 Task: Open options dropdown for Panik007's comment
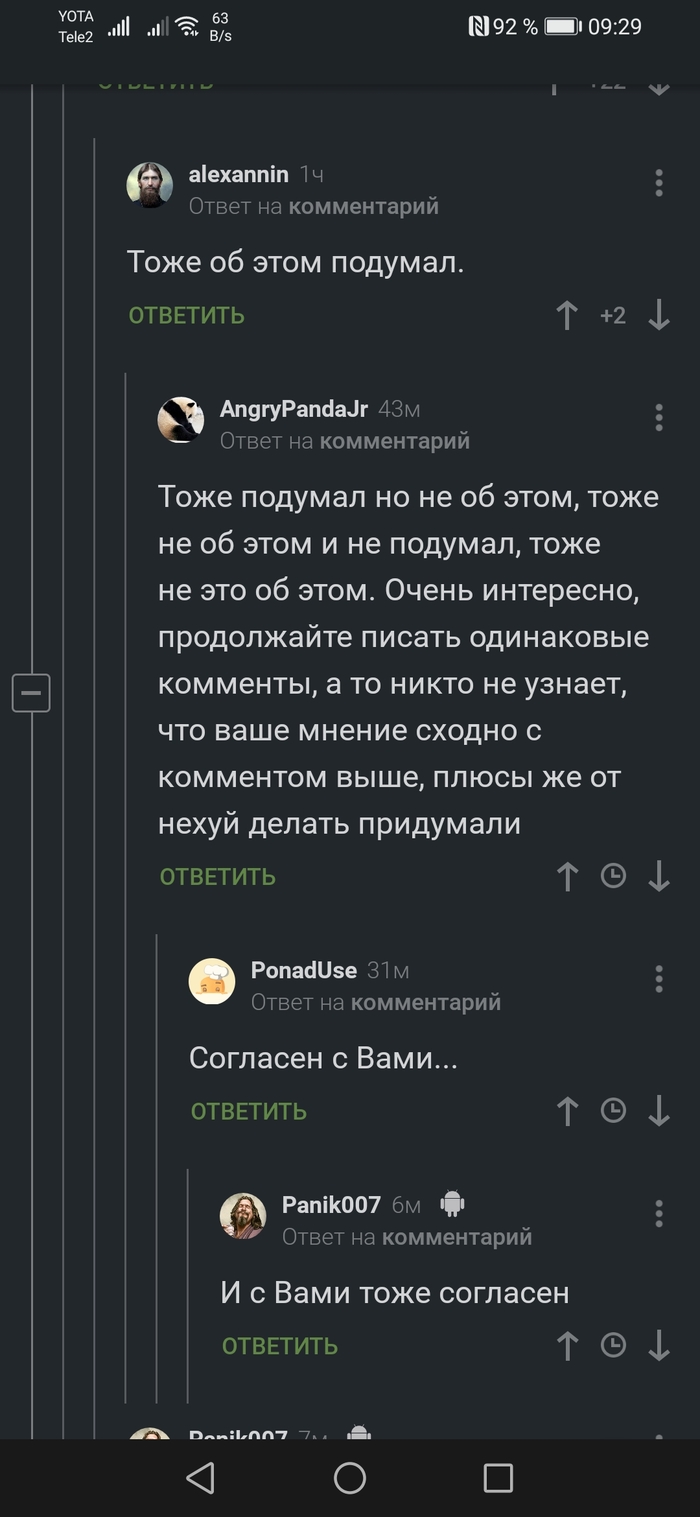pos(659,1214)
